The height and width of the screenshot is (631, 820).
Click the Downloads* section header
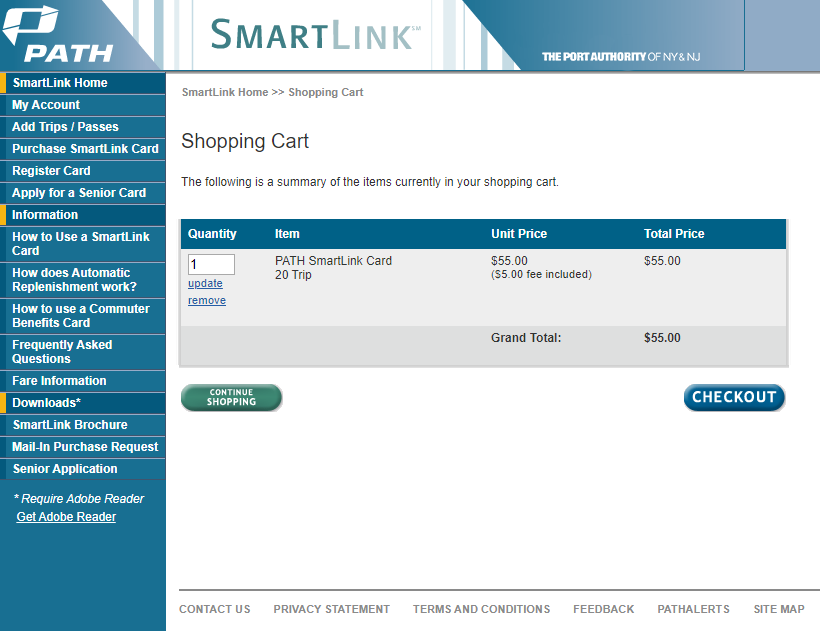[83, 403]
